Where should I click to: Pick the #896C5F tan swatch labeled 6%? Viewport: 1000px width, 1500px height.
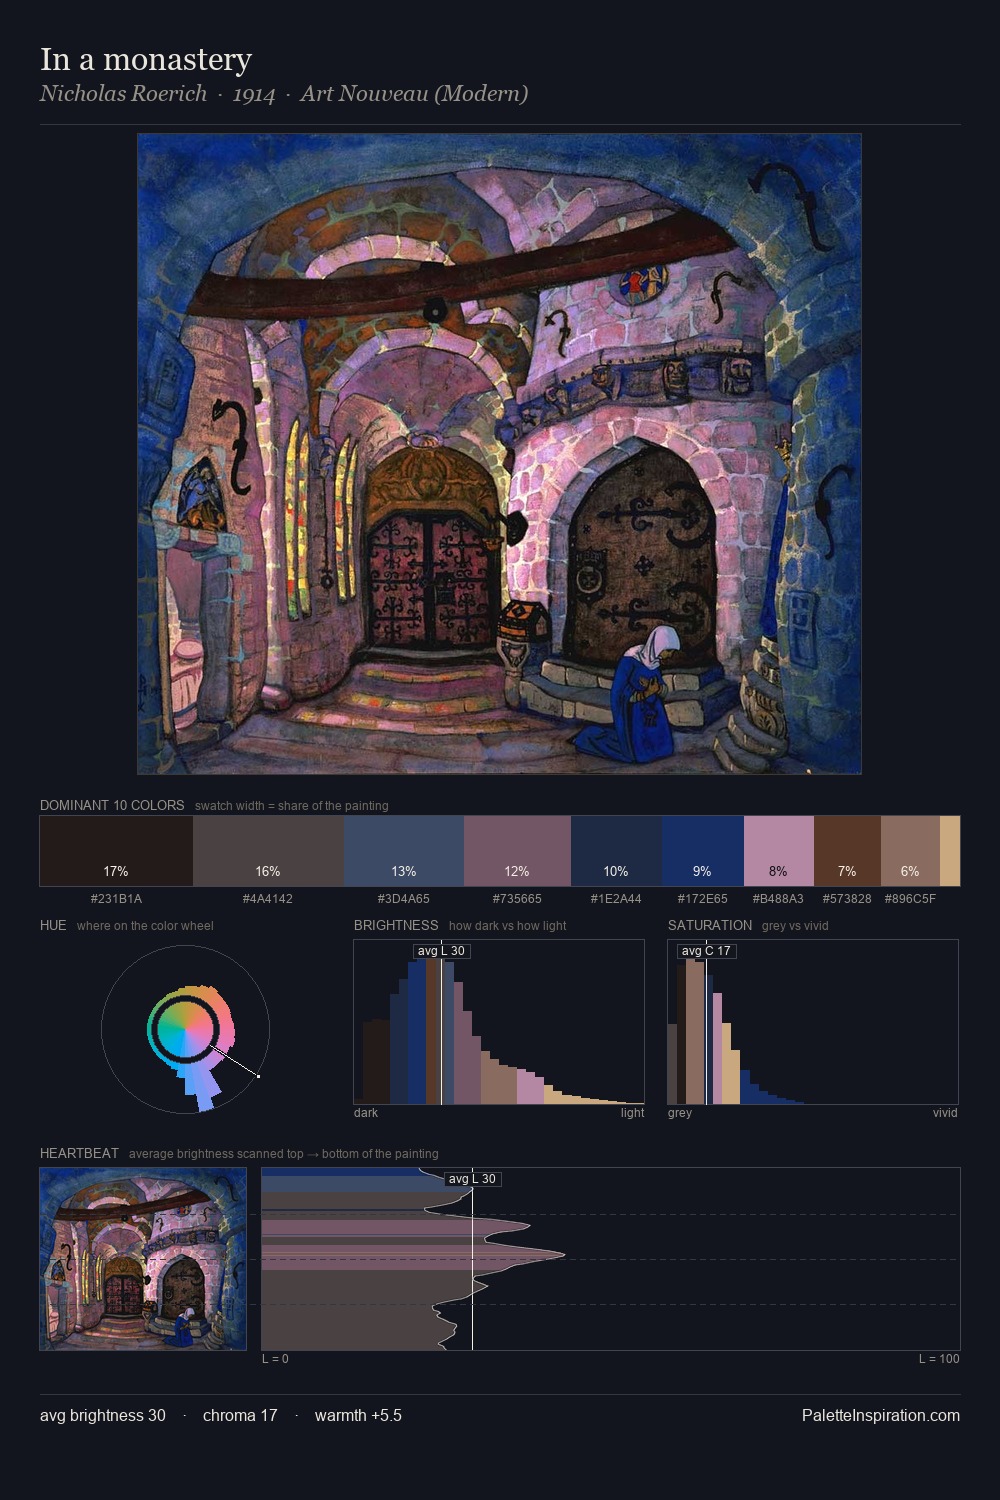point(910,851)
